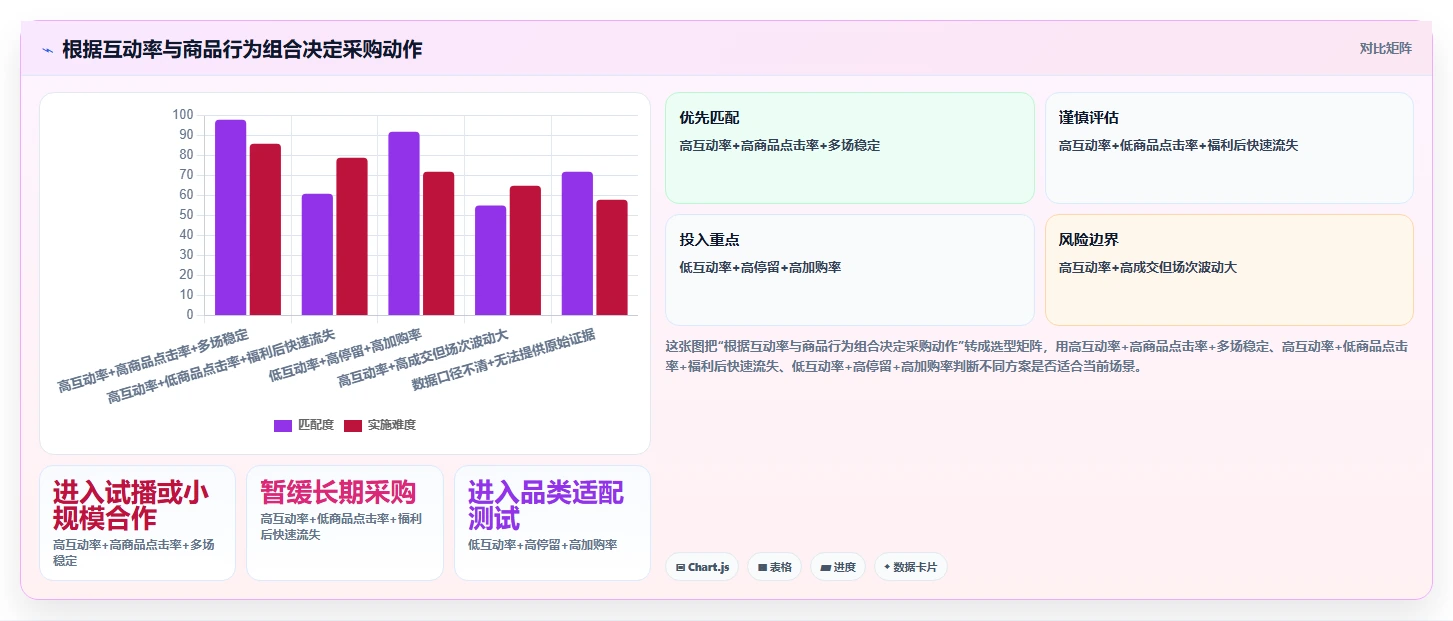Screen dimensions: 1453x621
Task: Open the 谨慎评估 matrix card
Action: pos(1229,148)
